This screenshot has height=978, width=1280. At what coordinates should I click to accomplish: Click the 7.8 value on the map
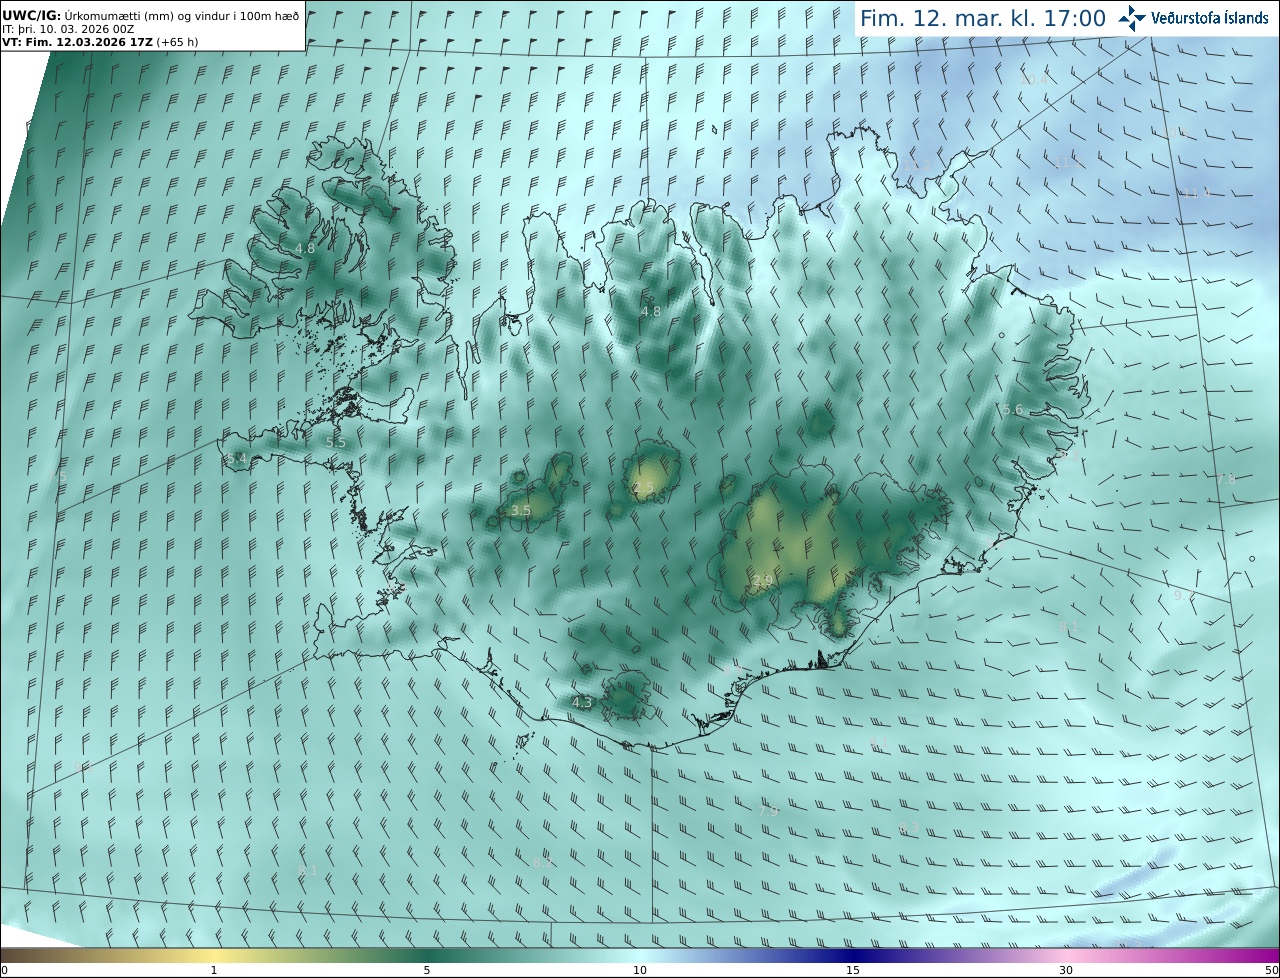1226,479
